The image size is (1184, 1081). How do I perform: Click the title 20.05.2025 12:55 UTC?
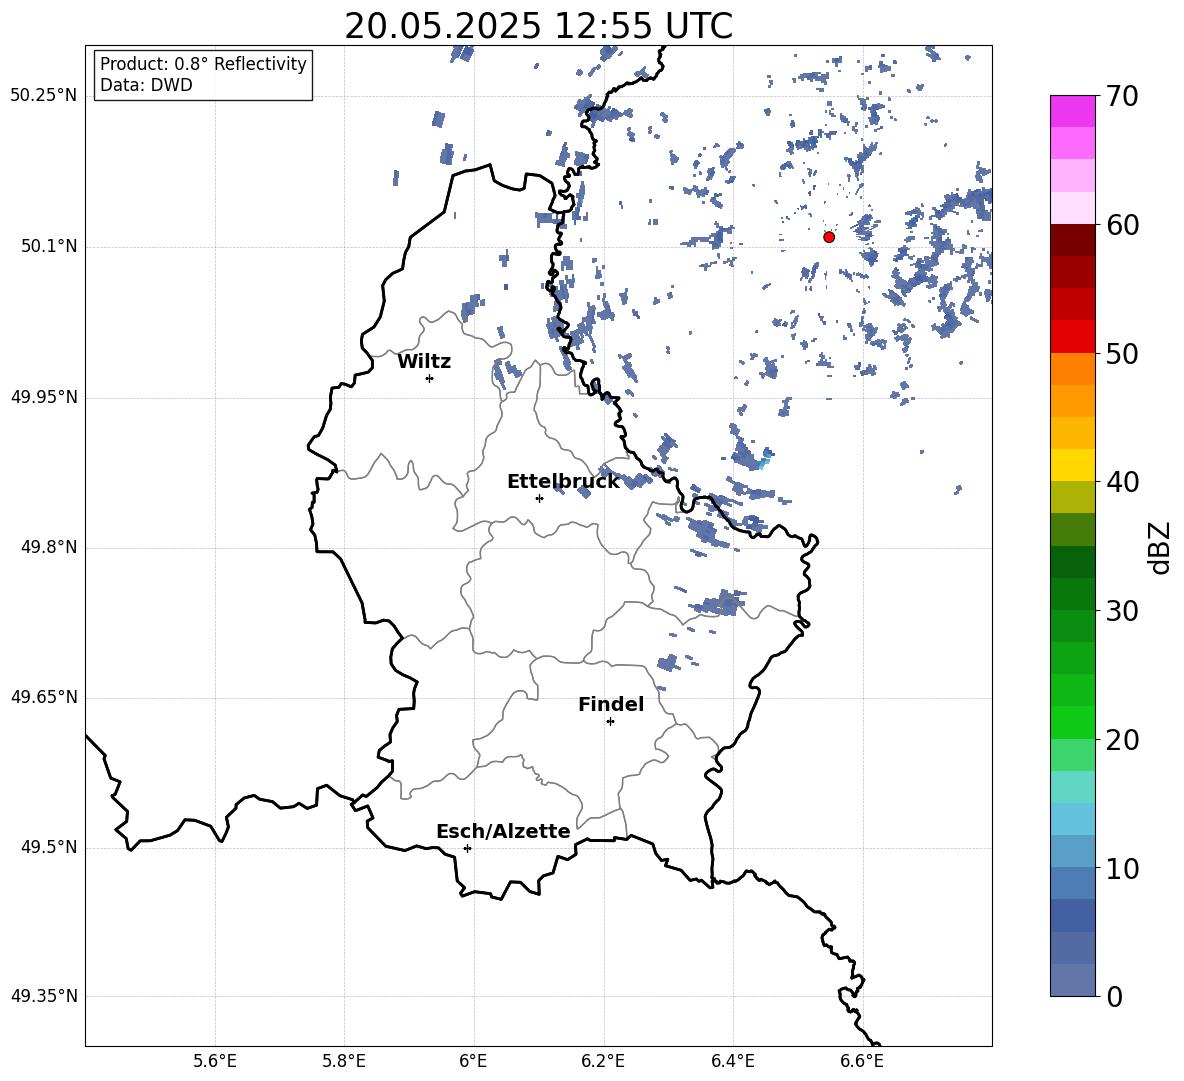pyautogui.click(x=538, y=26)
